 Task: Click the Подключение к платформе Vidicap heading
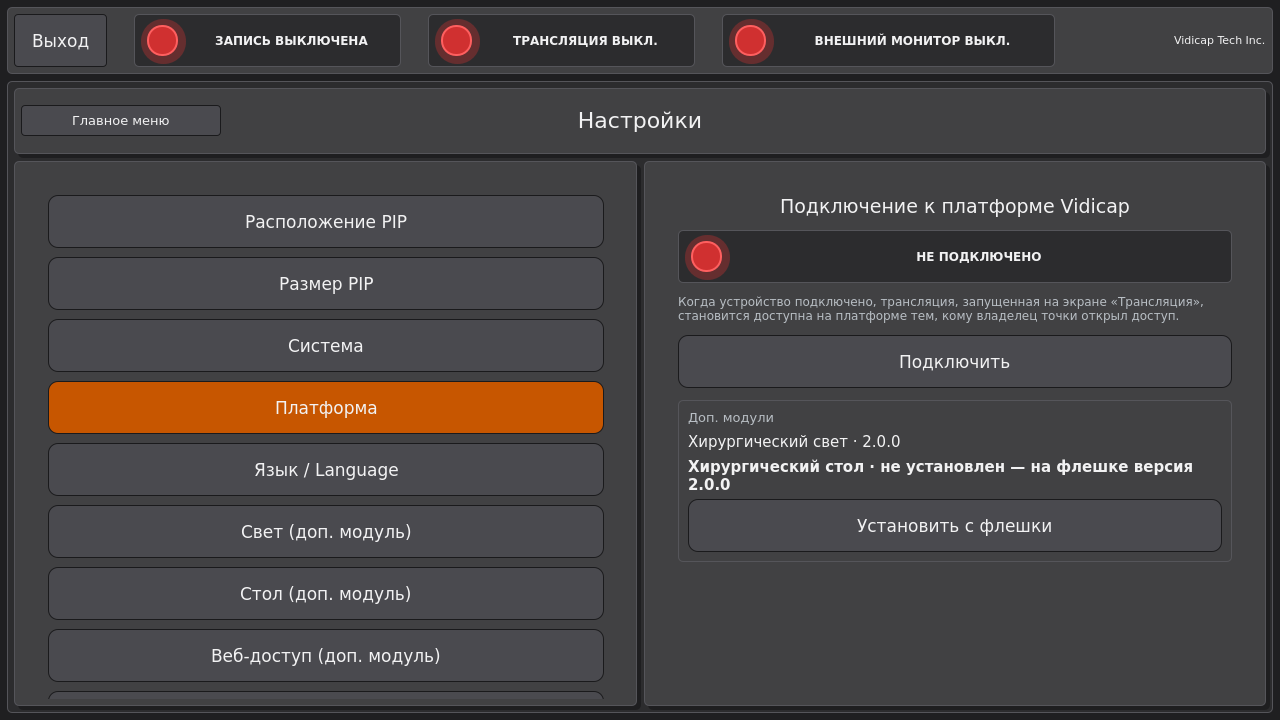[x=955, y=206]
